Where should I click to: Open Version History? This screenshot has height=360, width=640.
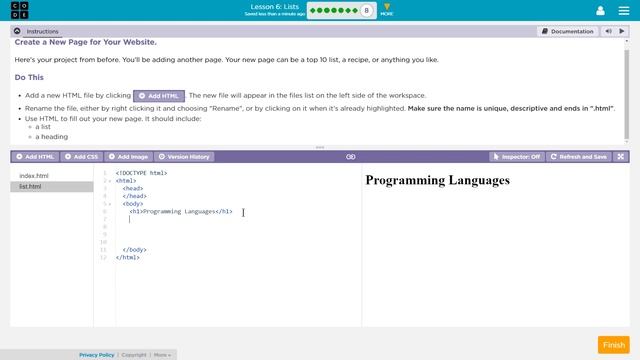coord(184,157)
